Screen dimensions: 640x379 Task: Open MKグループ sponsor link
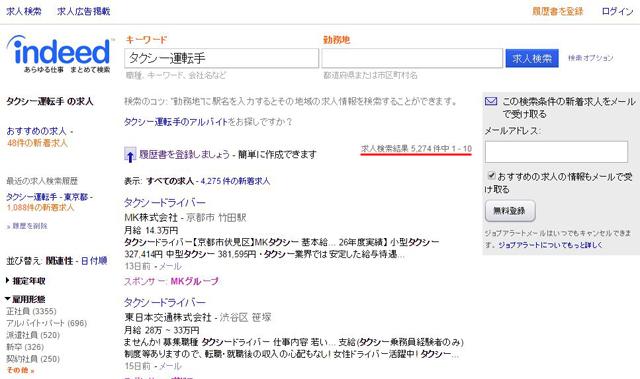click(x=194, y=281)
